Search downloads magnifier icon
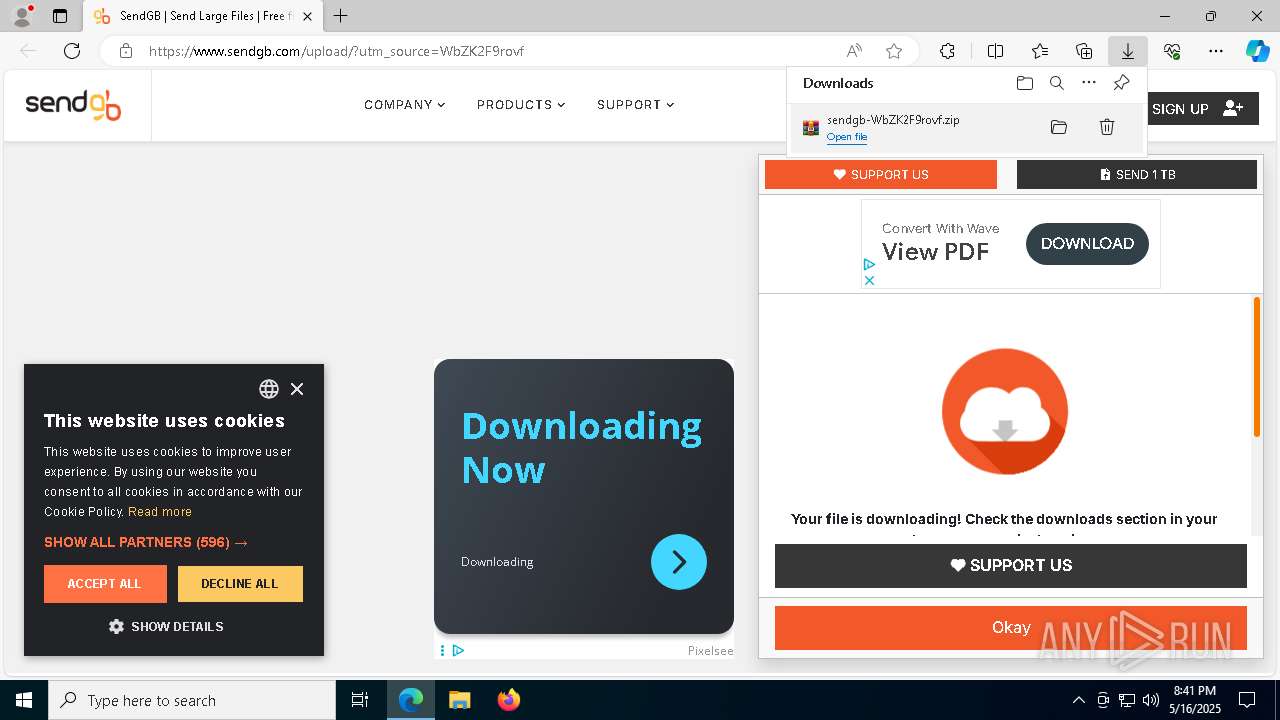 (x=1056, y=83)
